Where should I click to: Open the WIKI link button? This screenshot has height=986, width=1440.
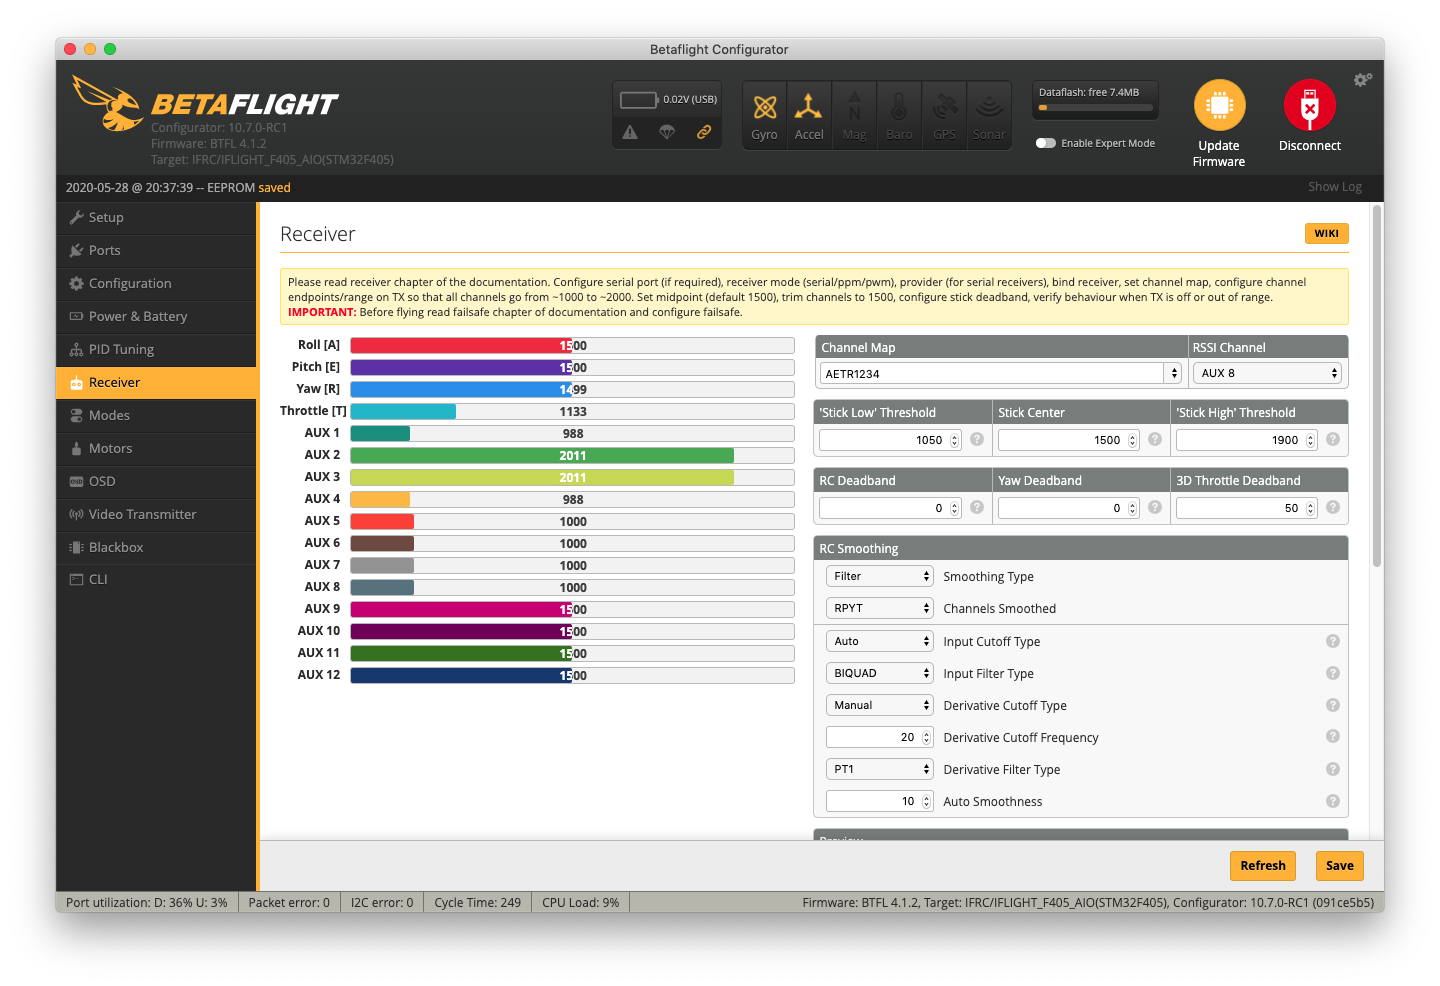pyautogui.click(x=1326, y=233)
